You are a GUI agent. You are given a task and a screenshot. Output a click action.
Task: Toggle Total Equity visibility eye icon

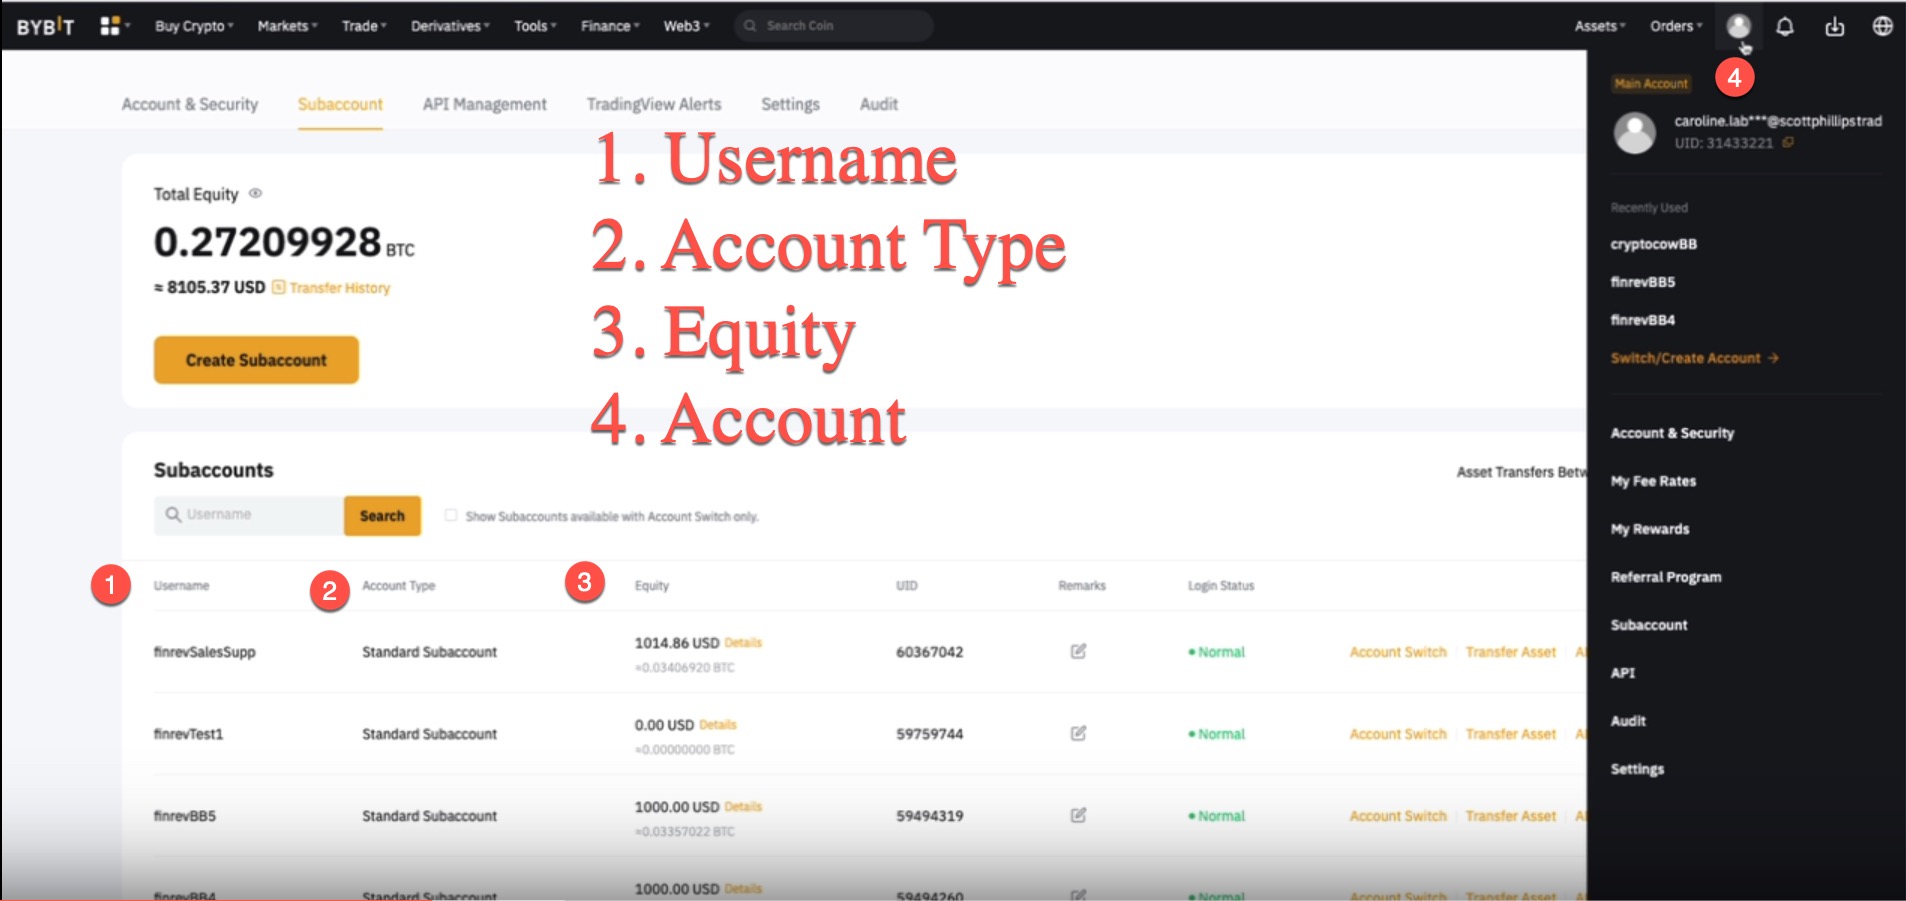[255, 194]
